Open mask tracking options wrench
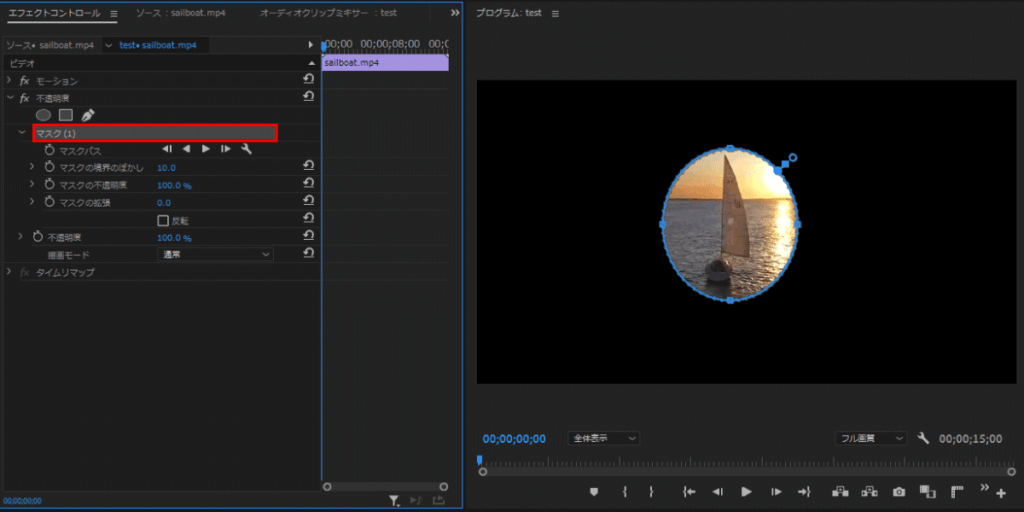The width and height of the screenshot is (1024, 512). click(246, 149)
